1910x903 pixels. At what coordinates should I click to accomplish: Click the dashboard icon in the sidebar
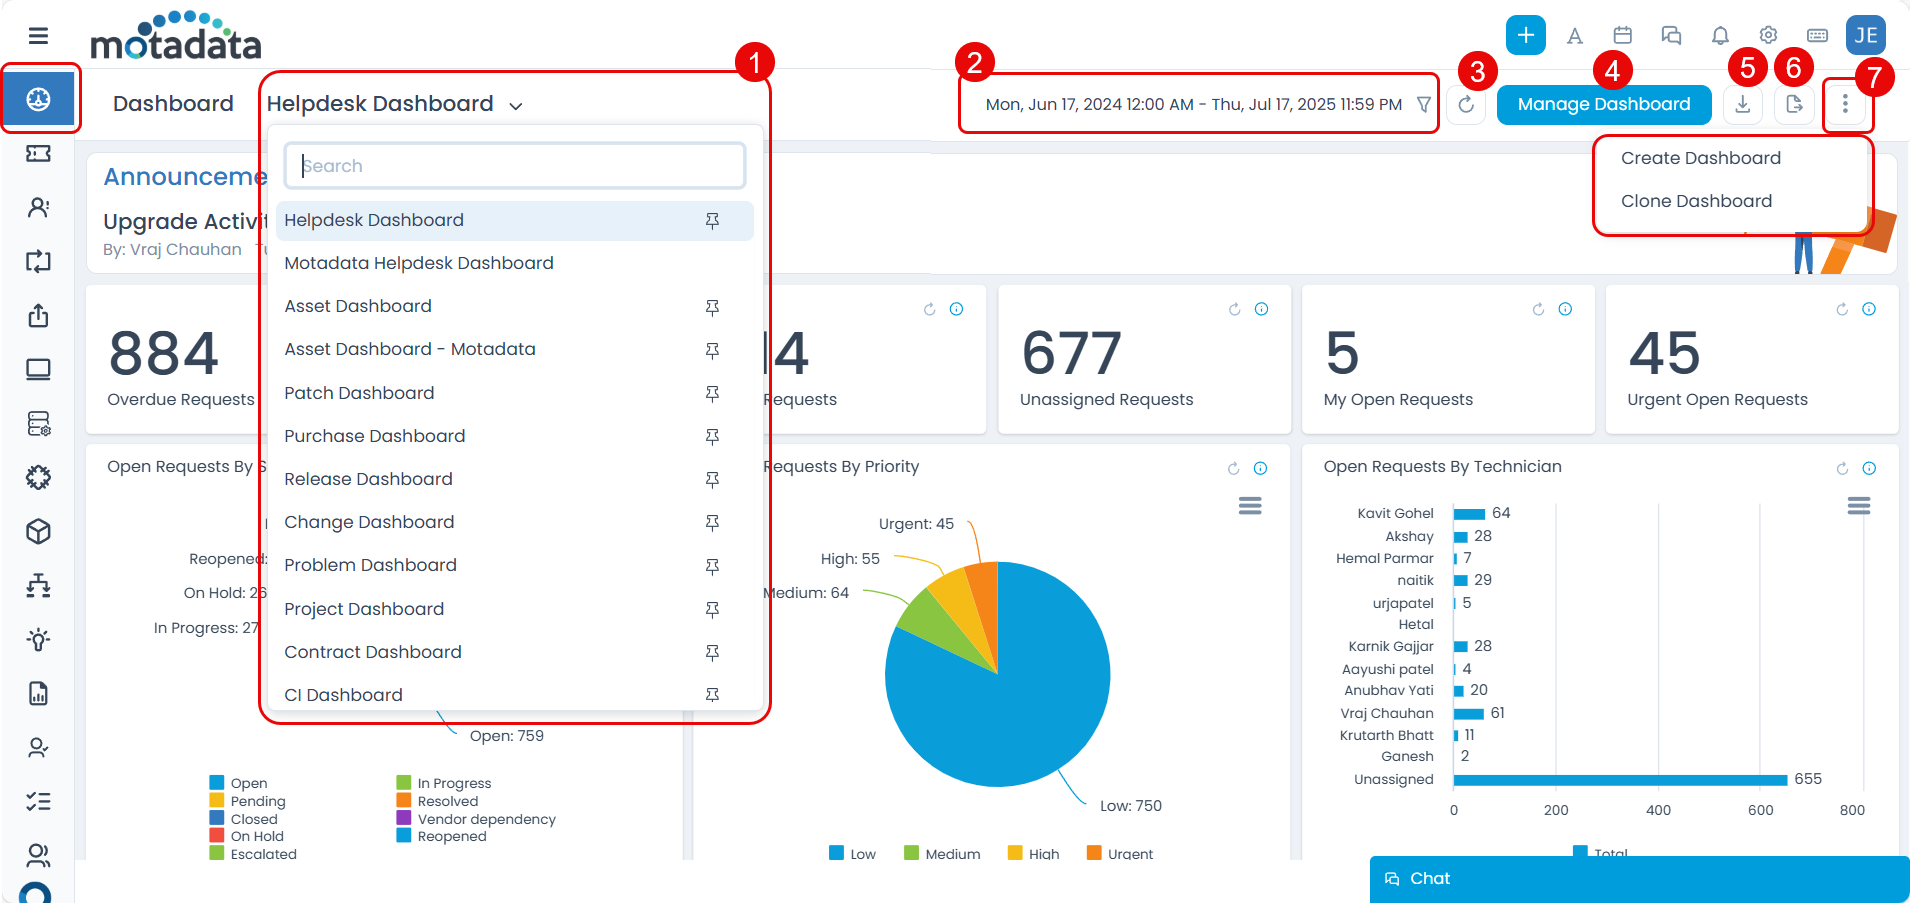point(39,99)
